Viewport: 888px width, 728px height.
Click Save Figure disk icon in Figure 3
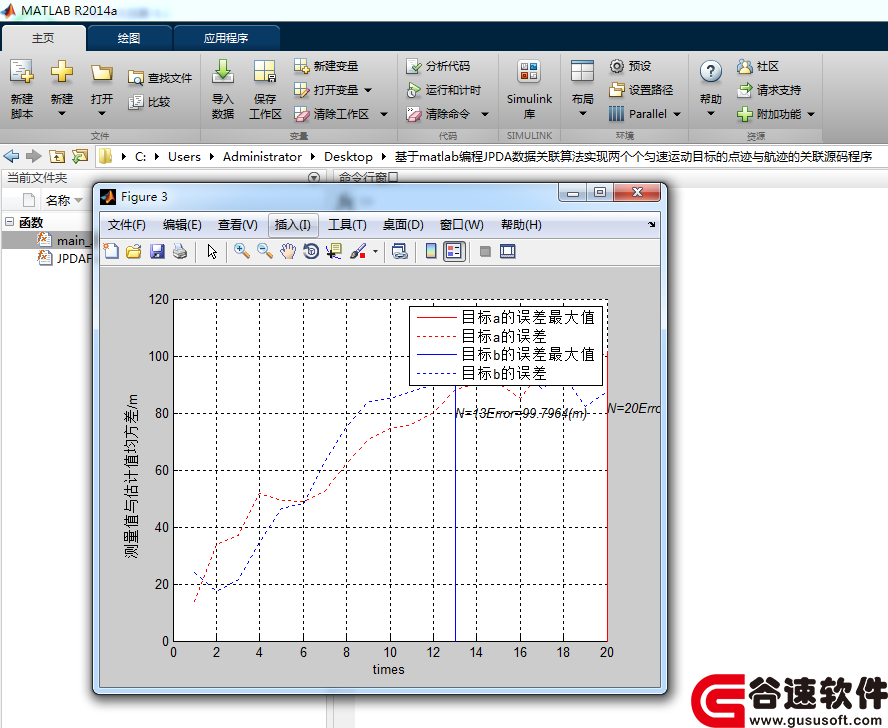click(157, 251)
